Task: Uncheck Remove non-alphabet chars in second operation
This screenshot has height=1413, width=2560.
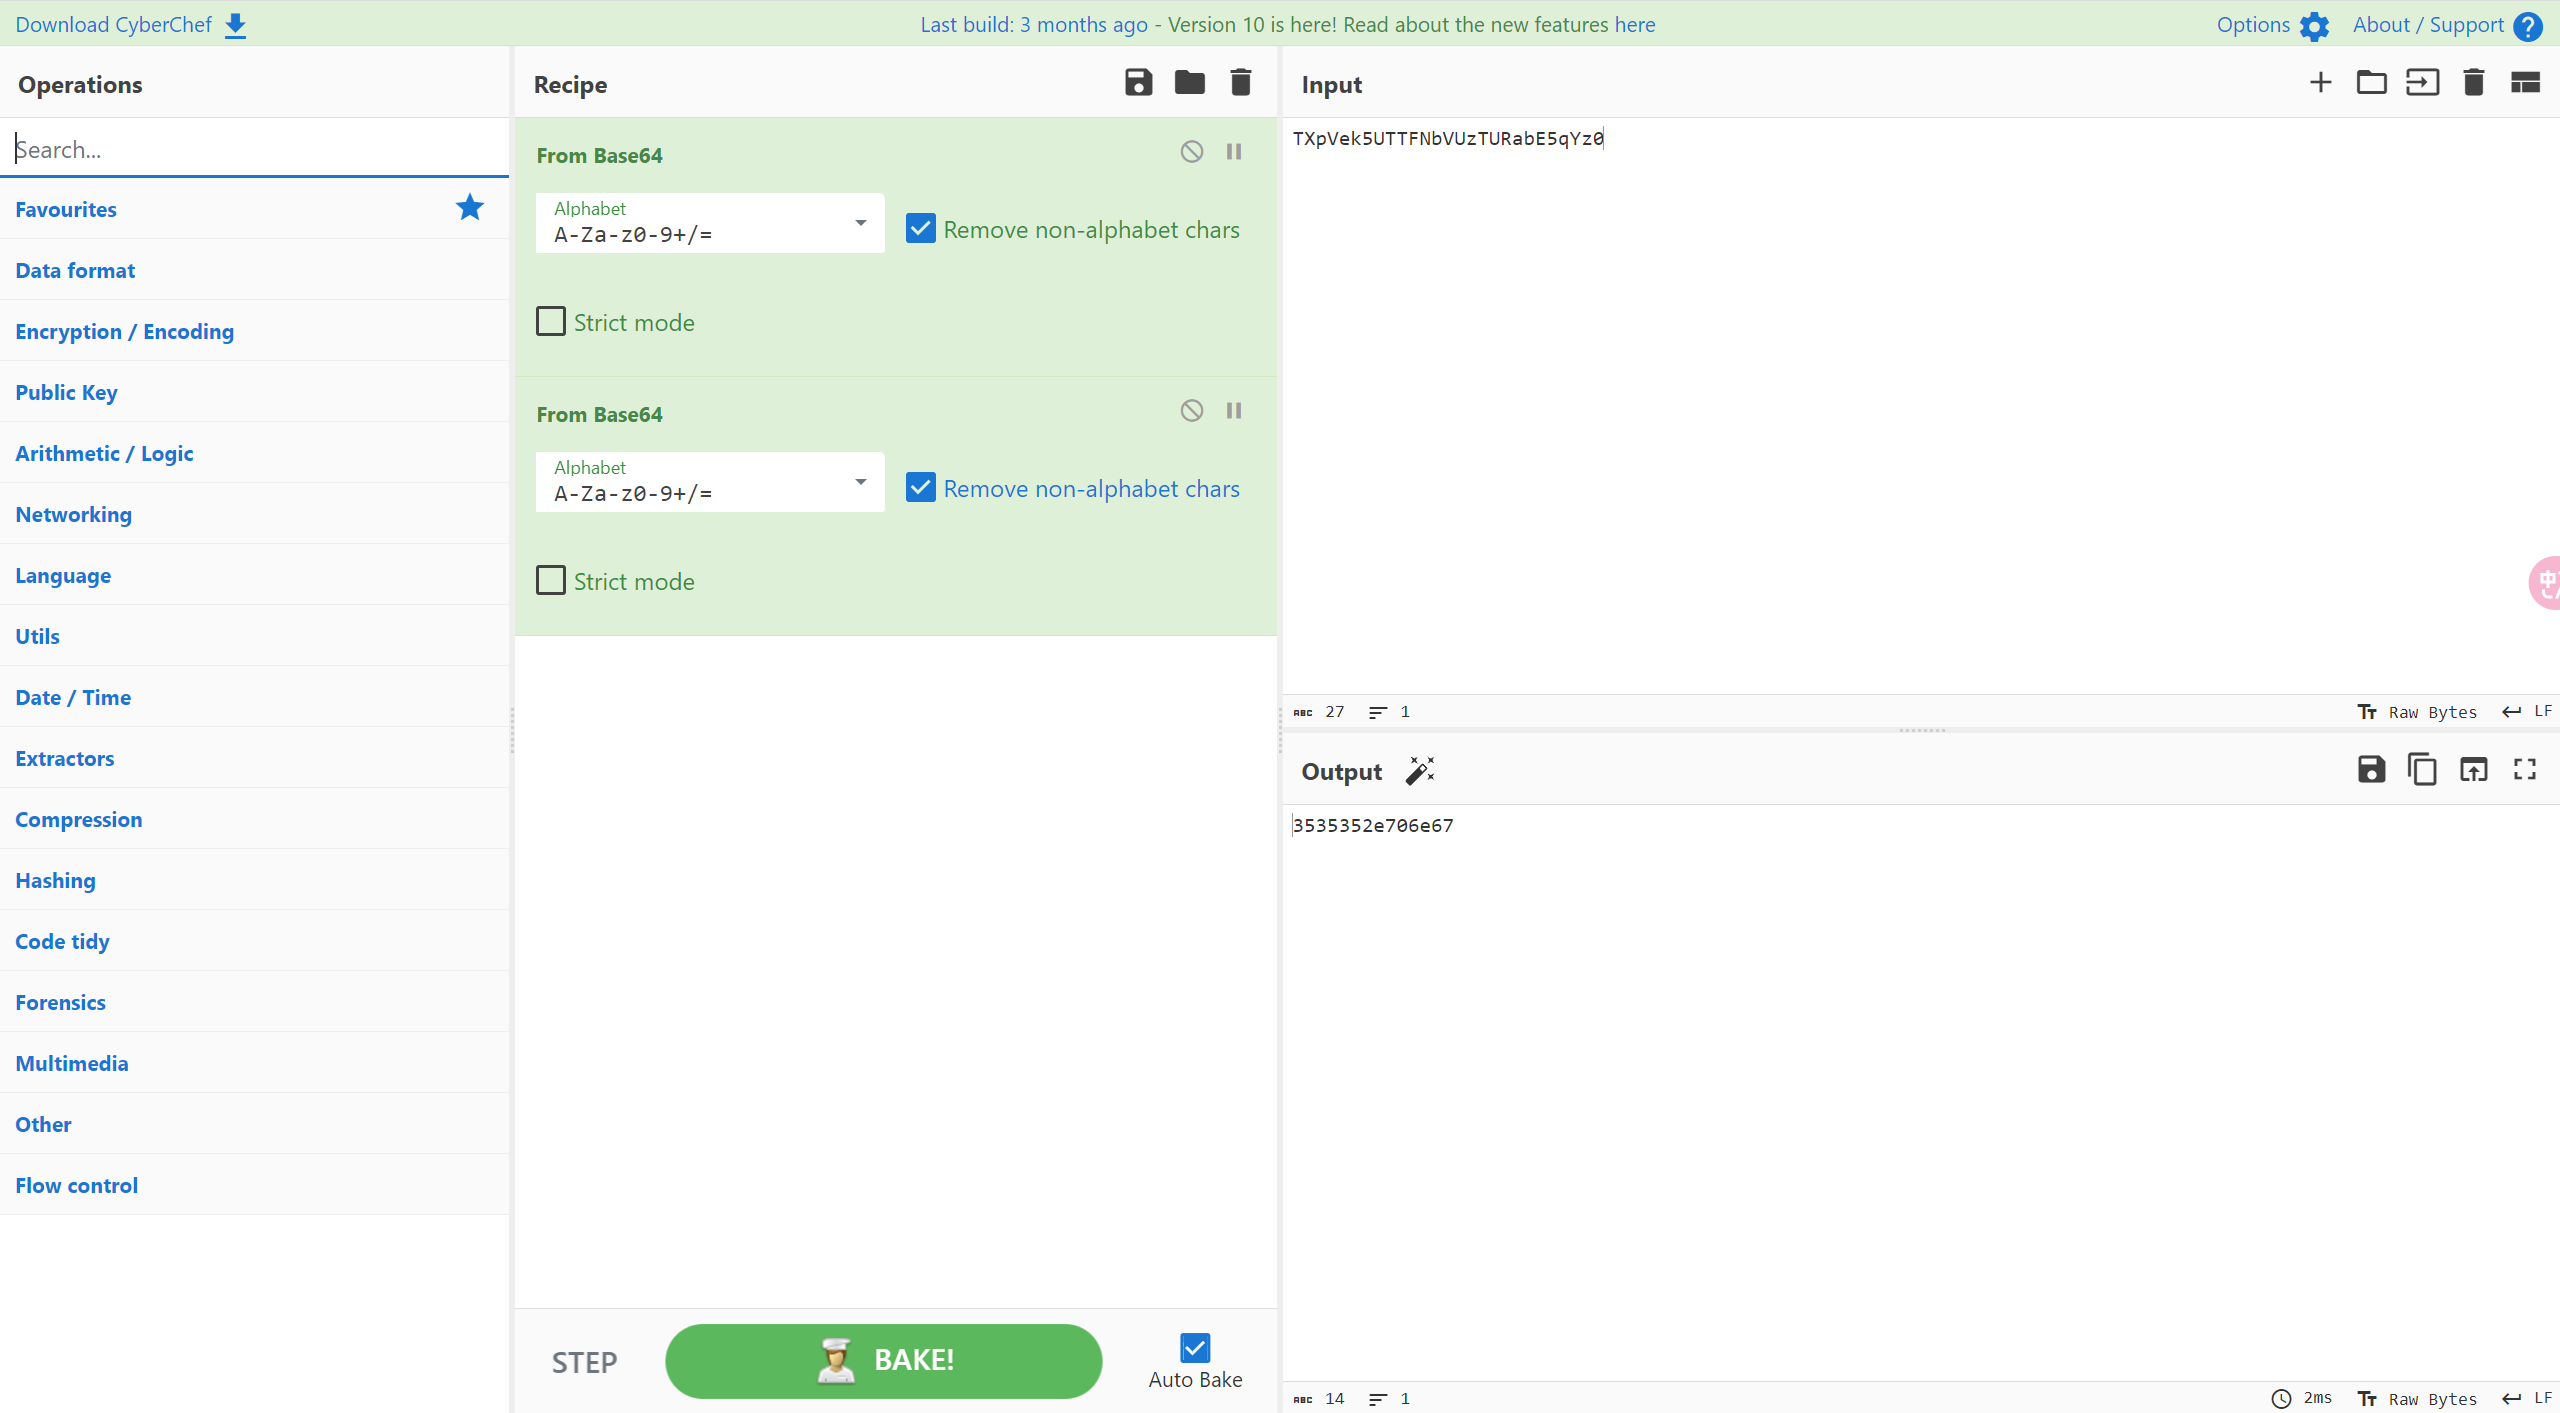Action: 920,488
